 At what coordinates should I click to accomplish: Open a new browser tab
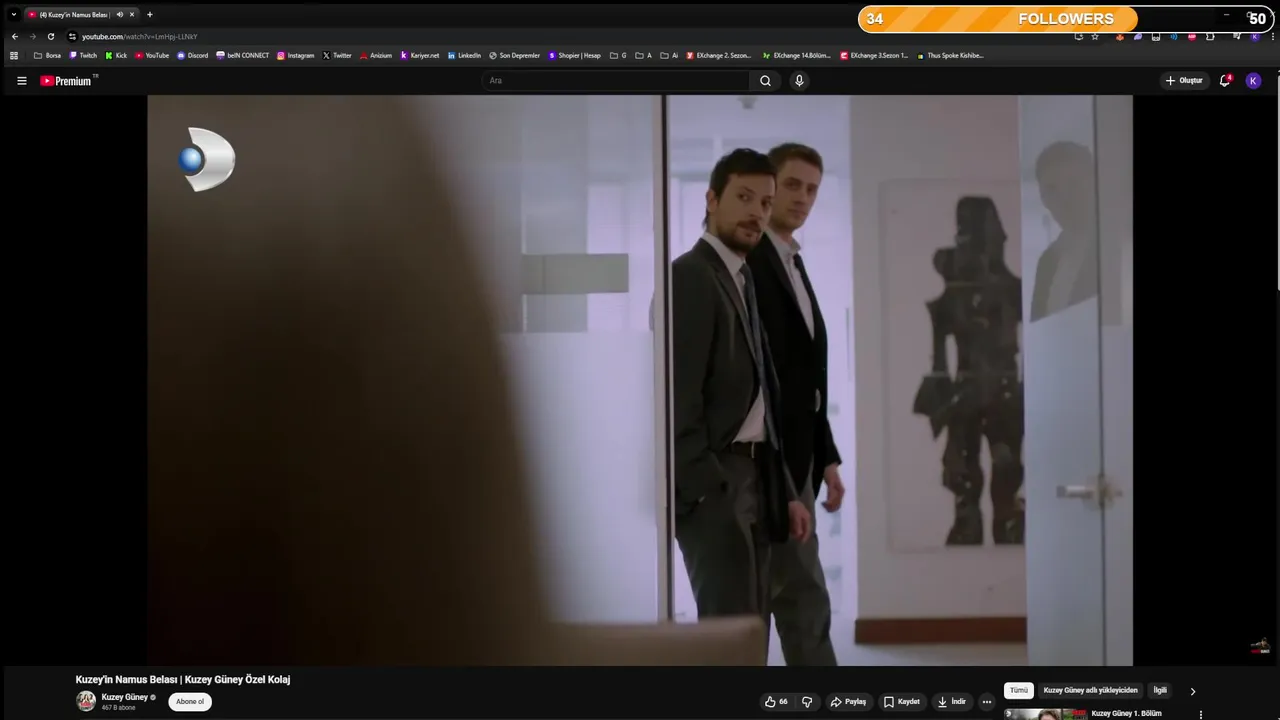(150, 15)
